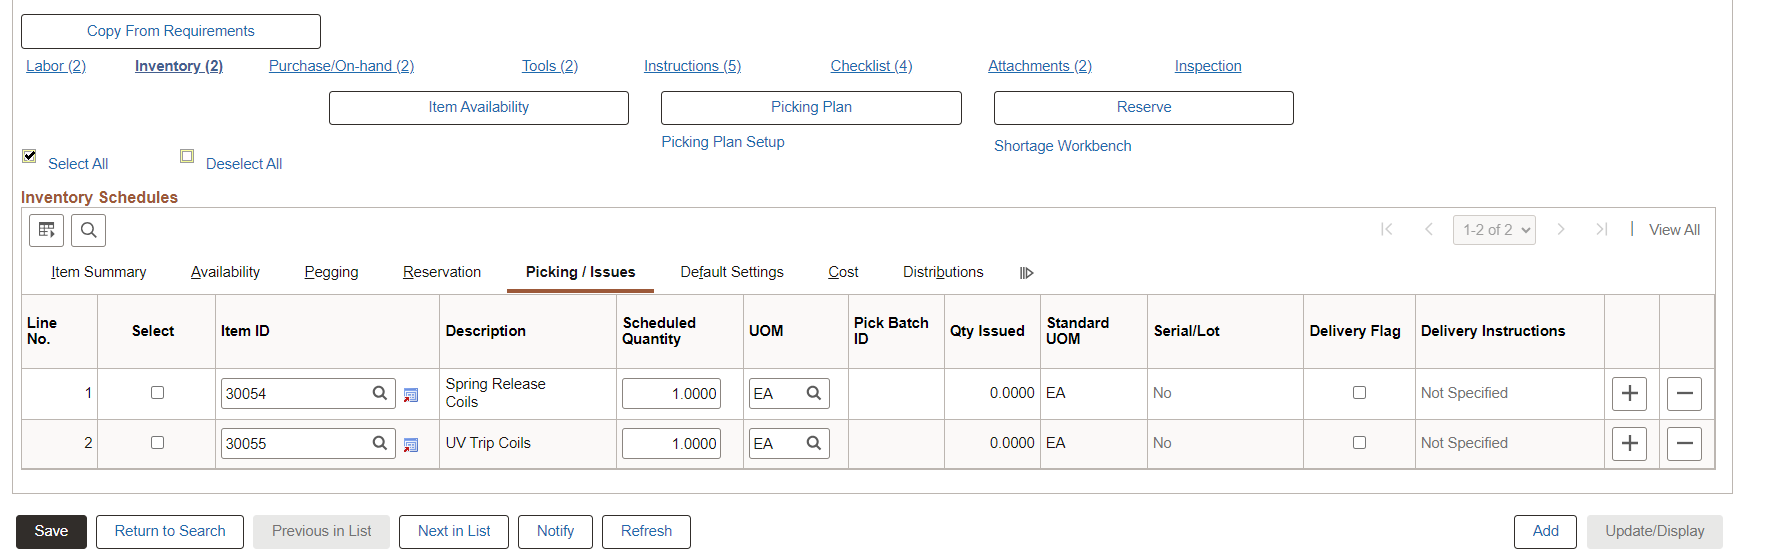Viewport: 1769px width, 560px height.
Task: Click Next in List button
Action: [454, 531]
